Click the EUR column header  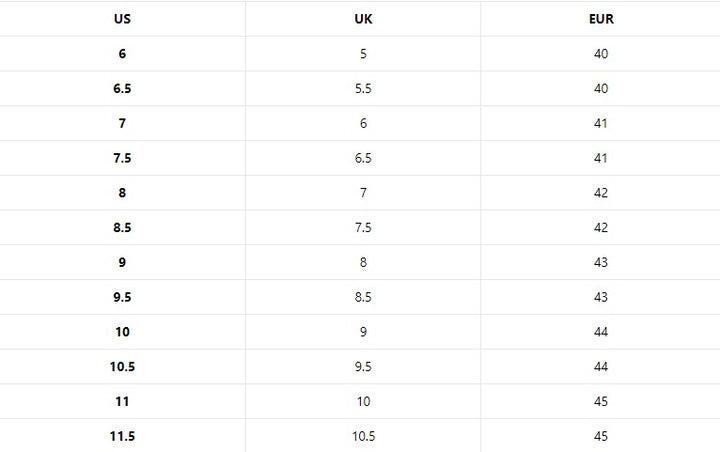pyautogui.click(x=600, y=19)
